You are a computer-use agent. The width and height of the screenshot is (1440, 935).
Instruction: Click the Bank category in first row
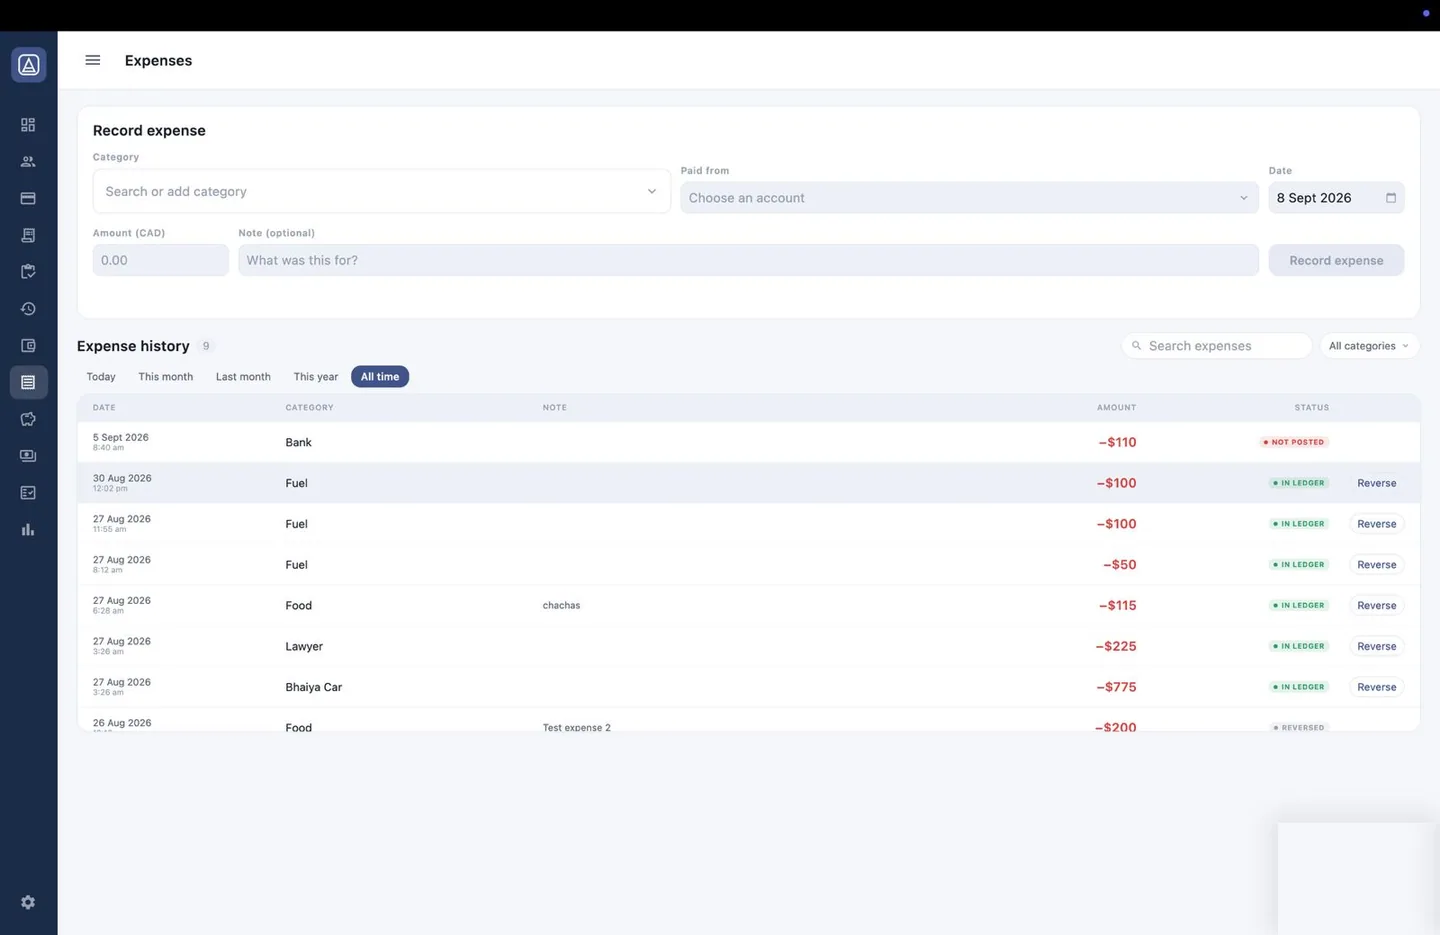click(299, 442)
